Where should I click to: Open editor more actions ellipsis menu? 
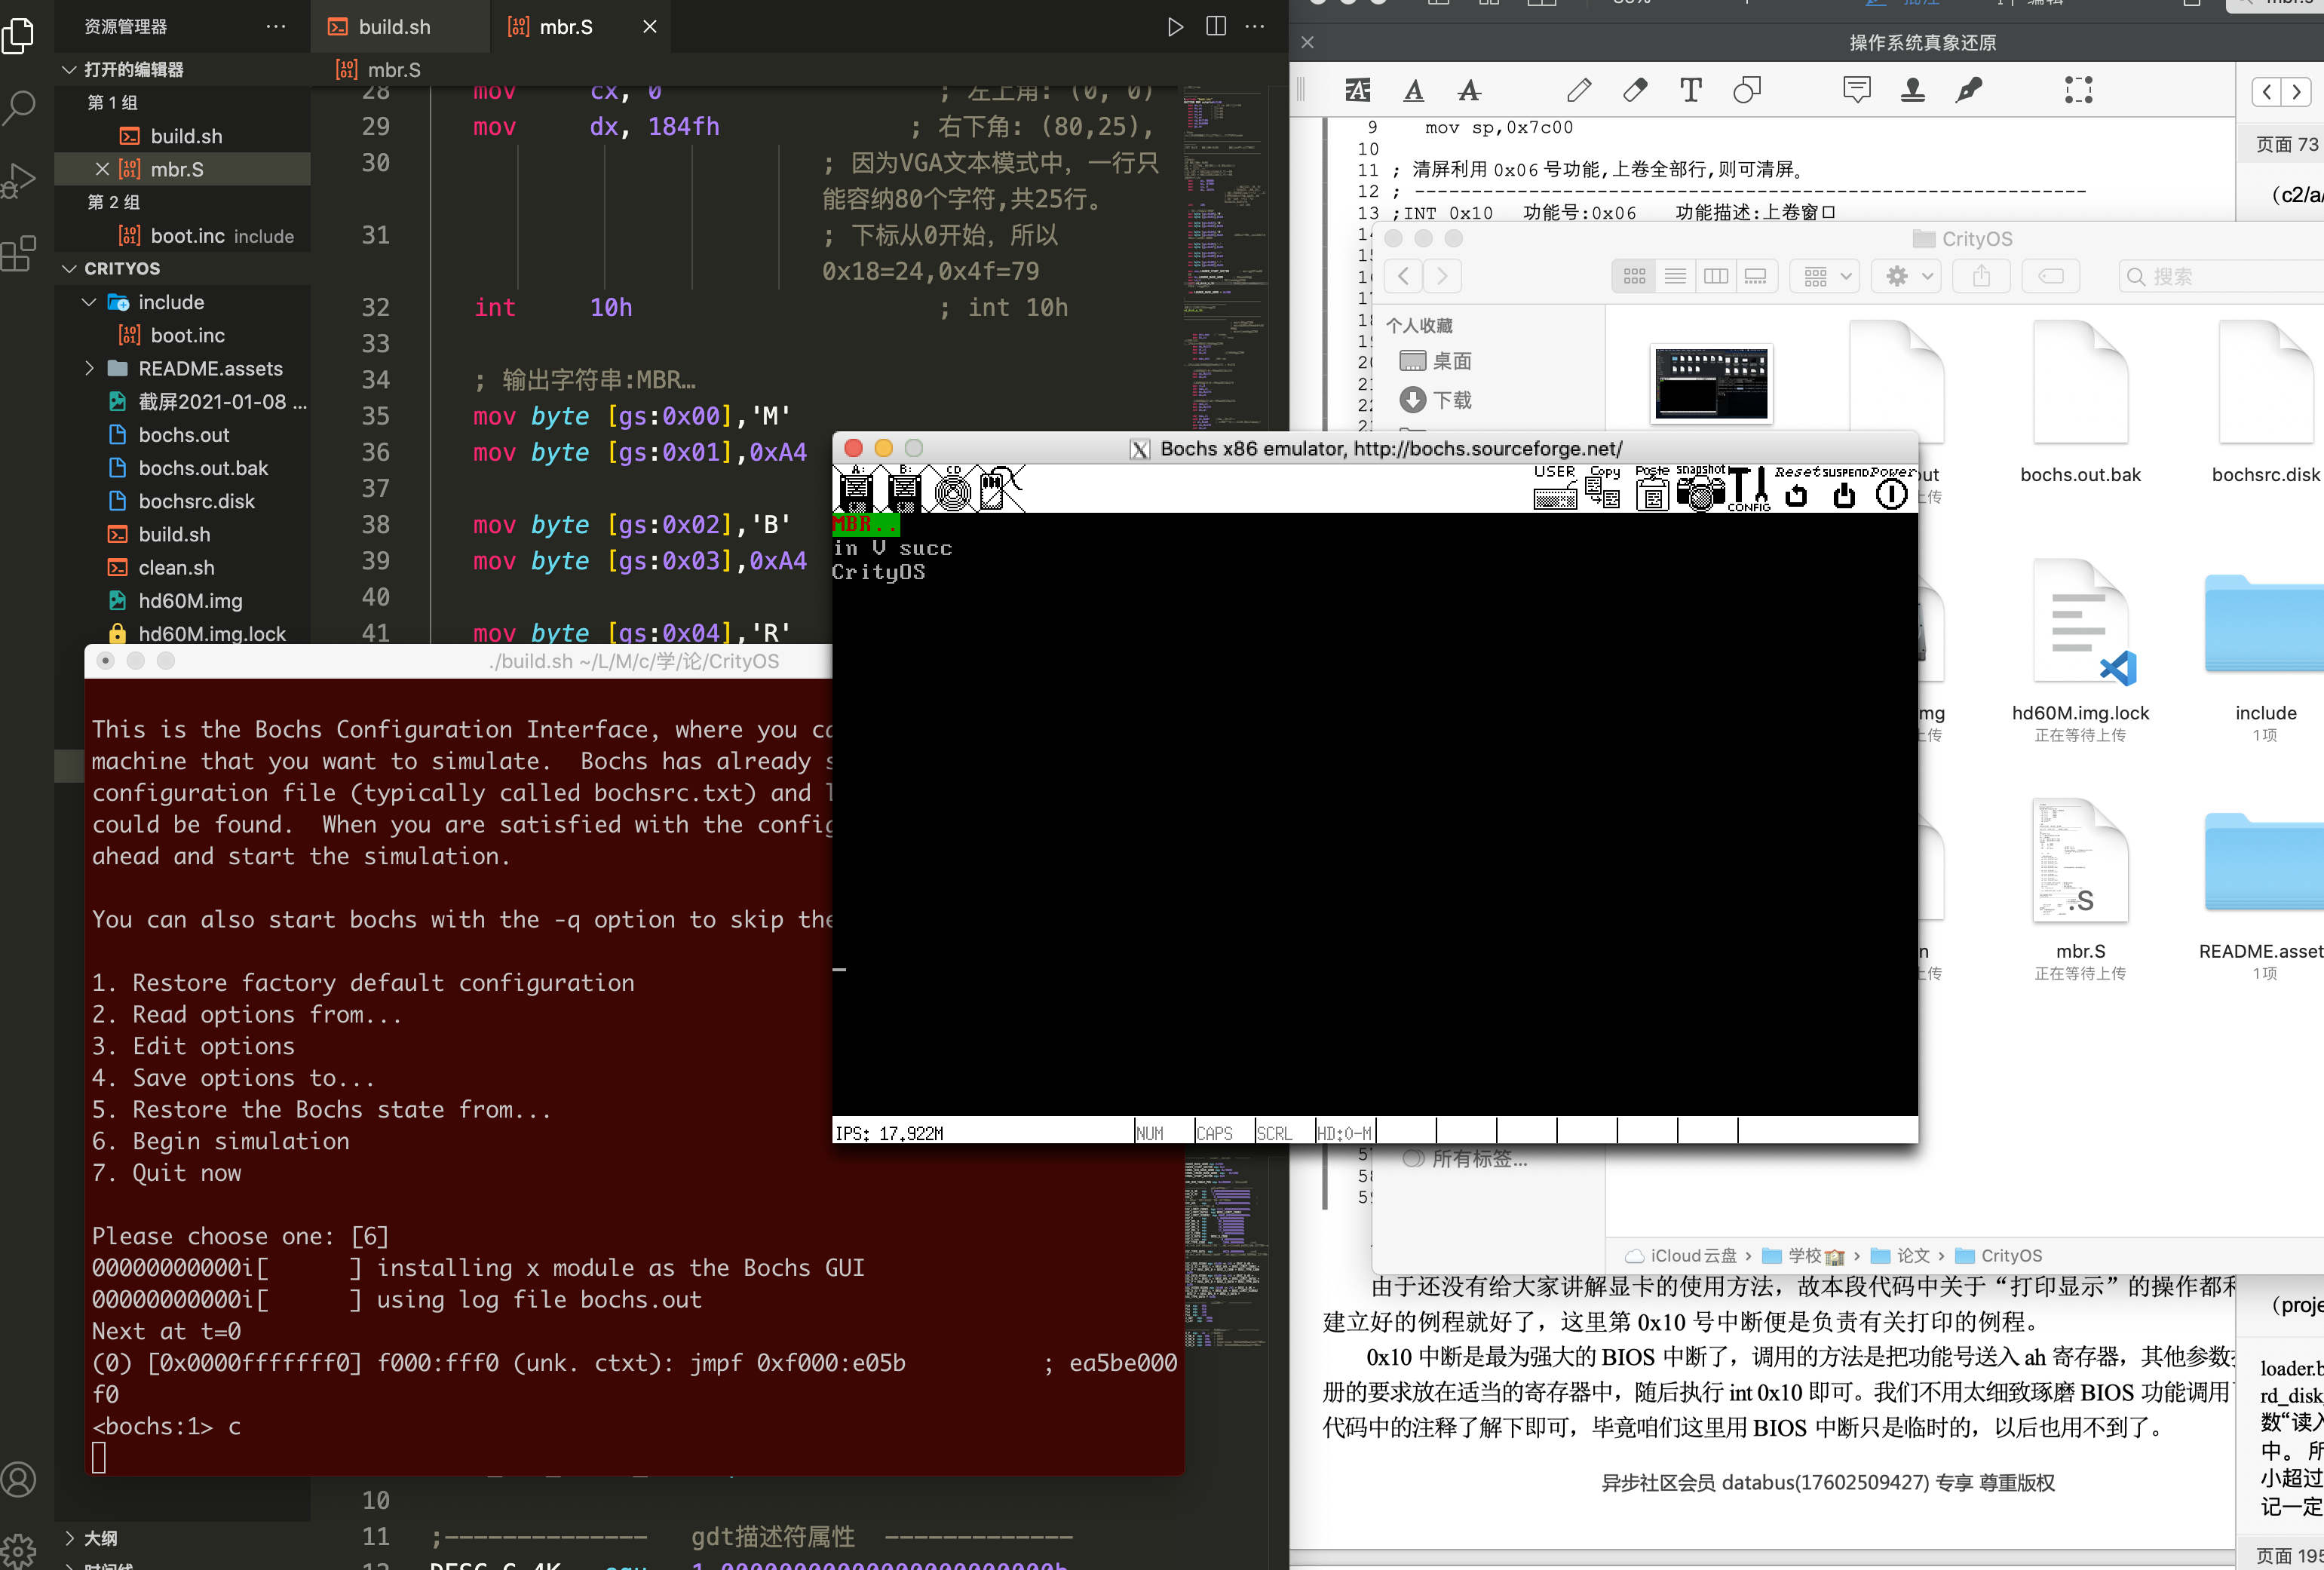1255,27
